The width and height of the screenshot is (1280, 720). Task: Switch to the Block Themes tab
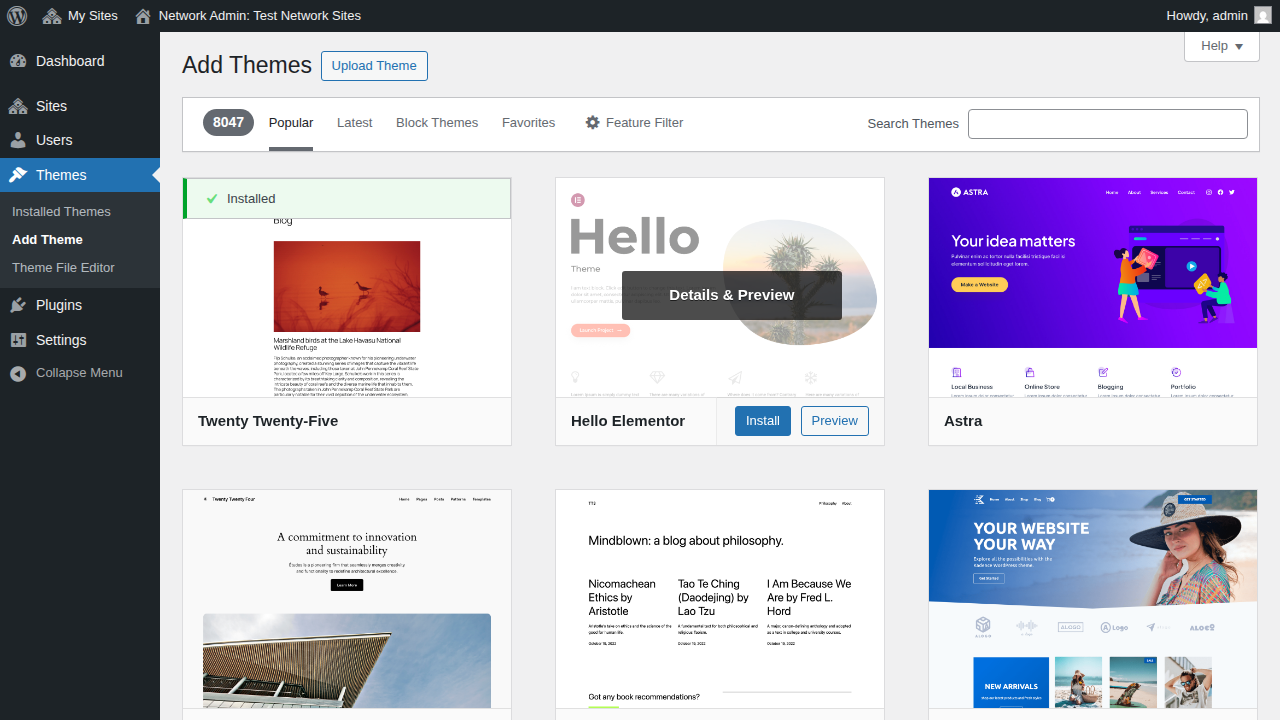click(x=437, y=123)
